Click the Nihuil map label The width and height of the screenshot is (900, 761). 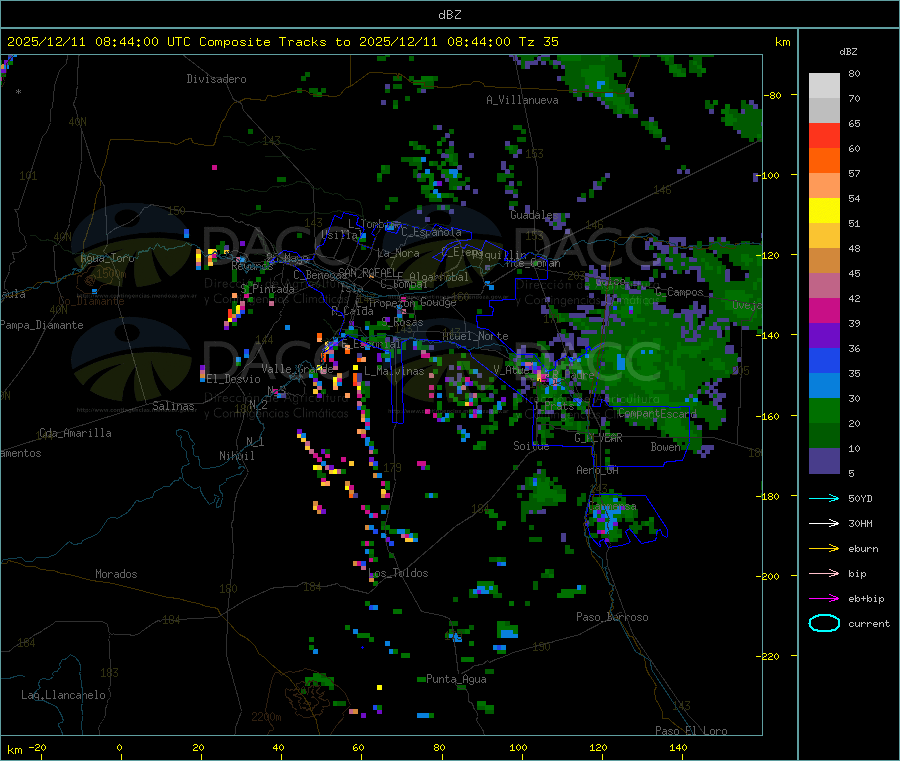pos(236,456)
